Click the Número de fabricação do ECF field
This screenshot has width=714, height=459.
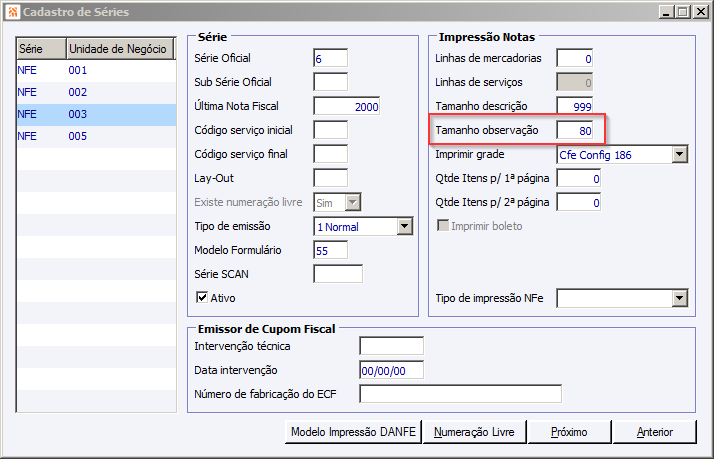pos(460,393)
